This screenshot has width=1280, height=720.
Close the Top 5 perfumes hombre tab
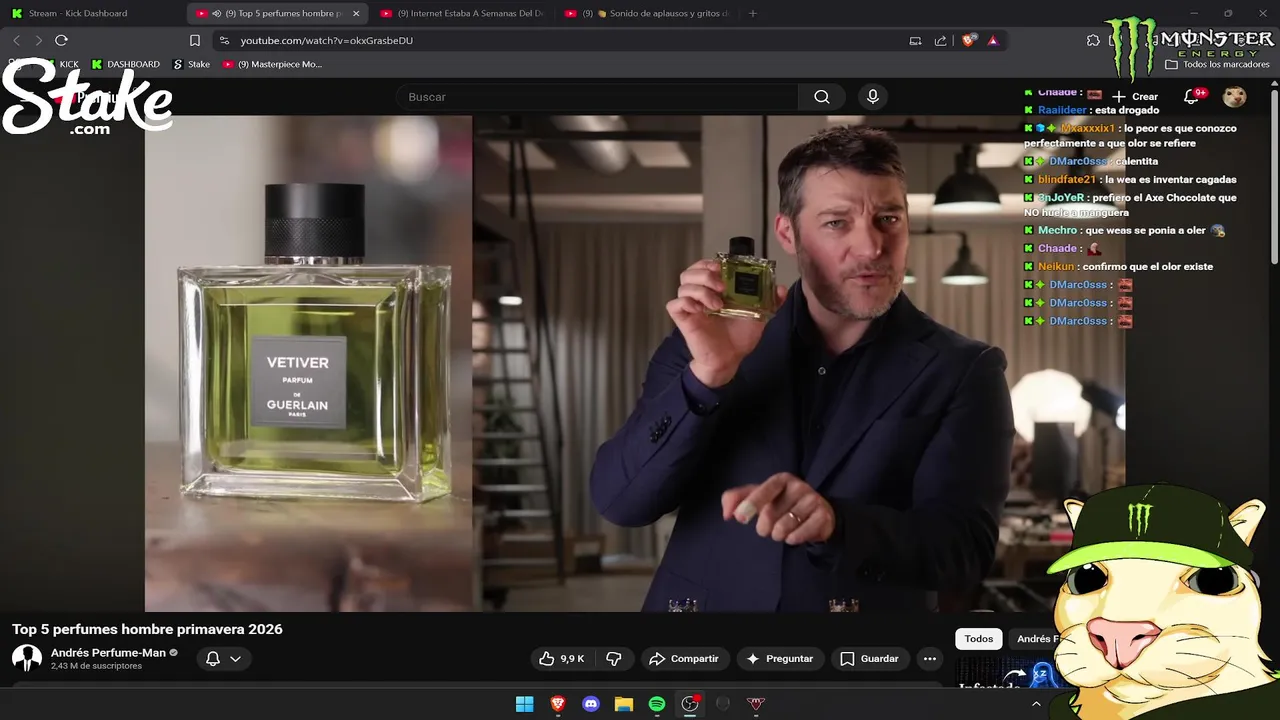356,13
